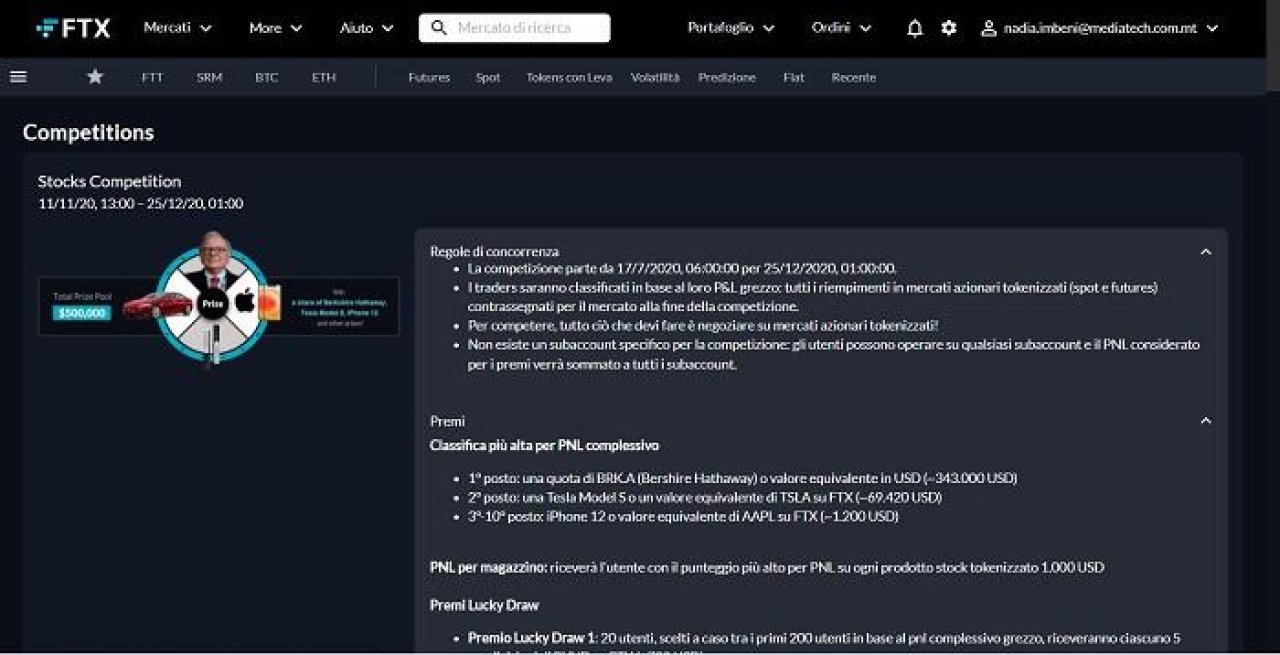Open the Predizione tab
This screenshot has width=1280, height=655.
(727, 77)
